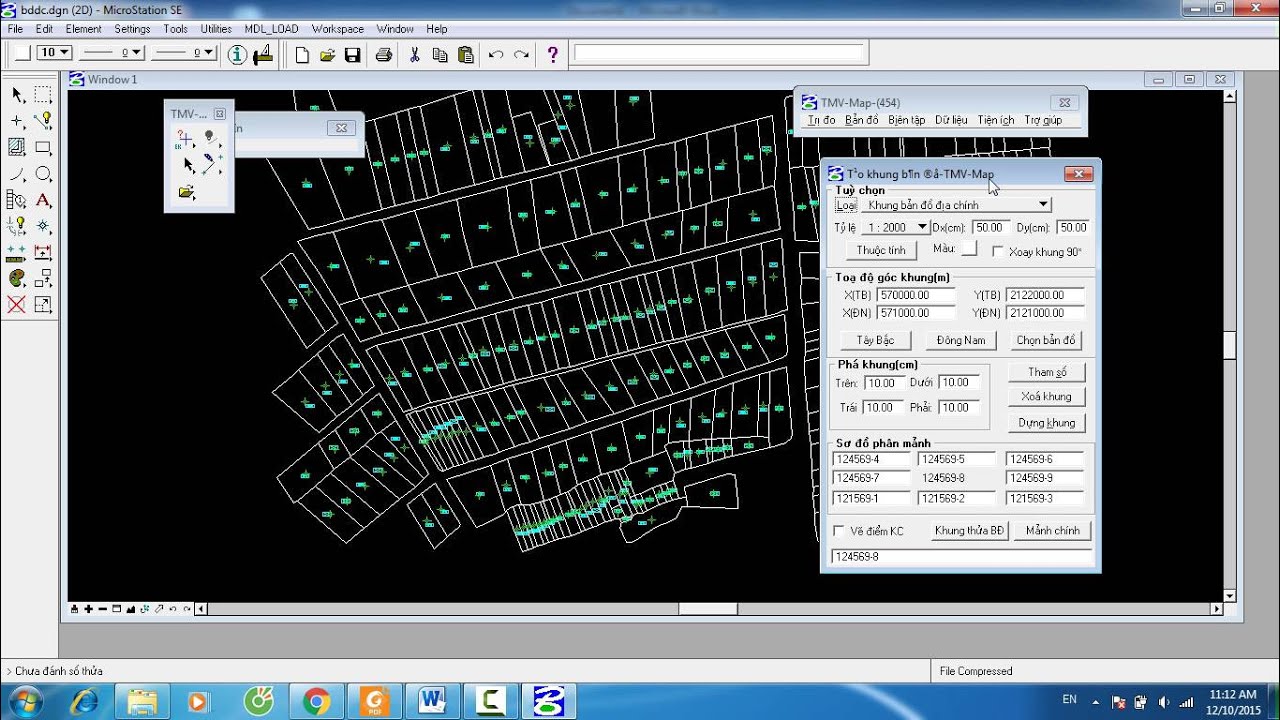Open the Utilities menu
This screenshot has width=1280, height=720.
pos(216,29)
